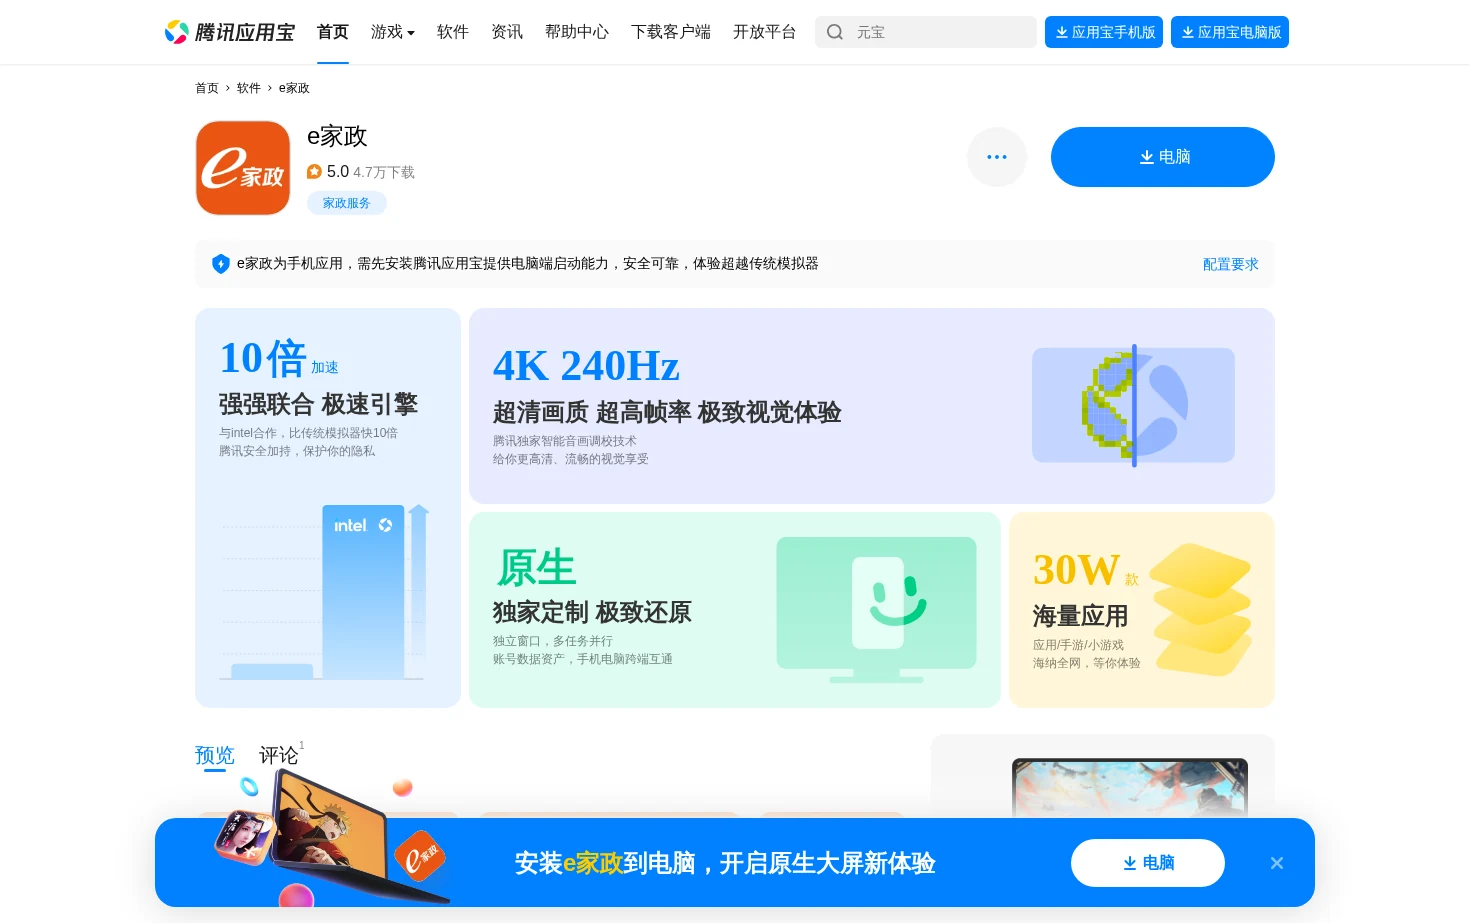Switch to the 评论 tab

[x=279, y=755]
